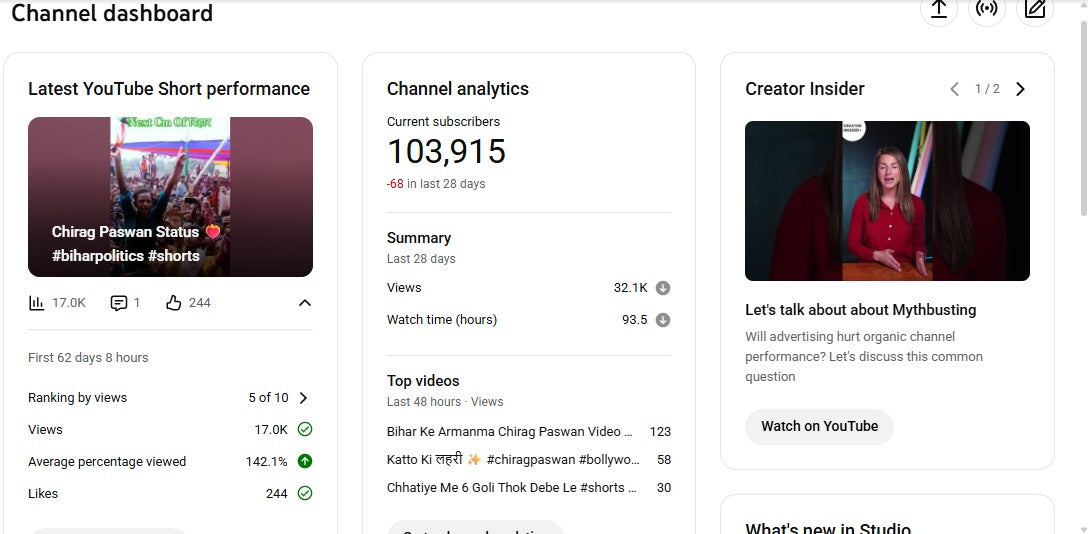Open the Katto Ki top video entry
Image resolution: width=1088 pixels, height=534 pixels.
512,460
